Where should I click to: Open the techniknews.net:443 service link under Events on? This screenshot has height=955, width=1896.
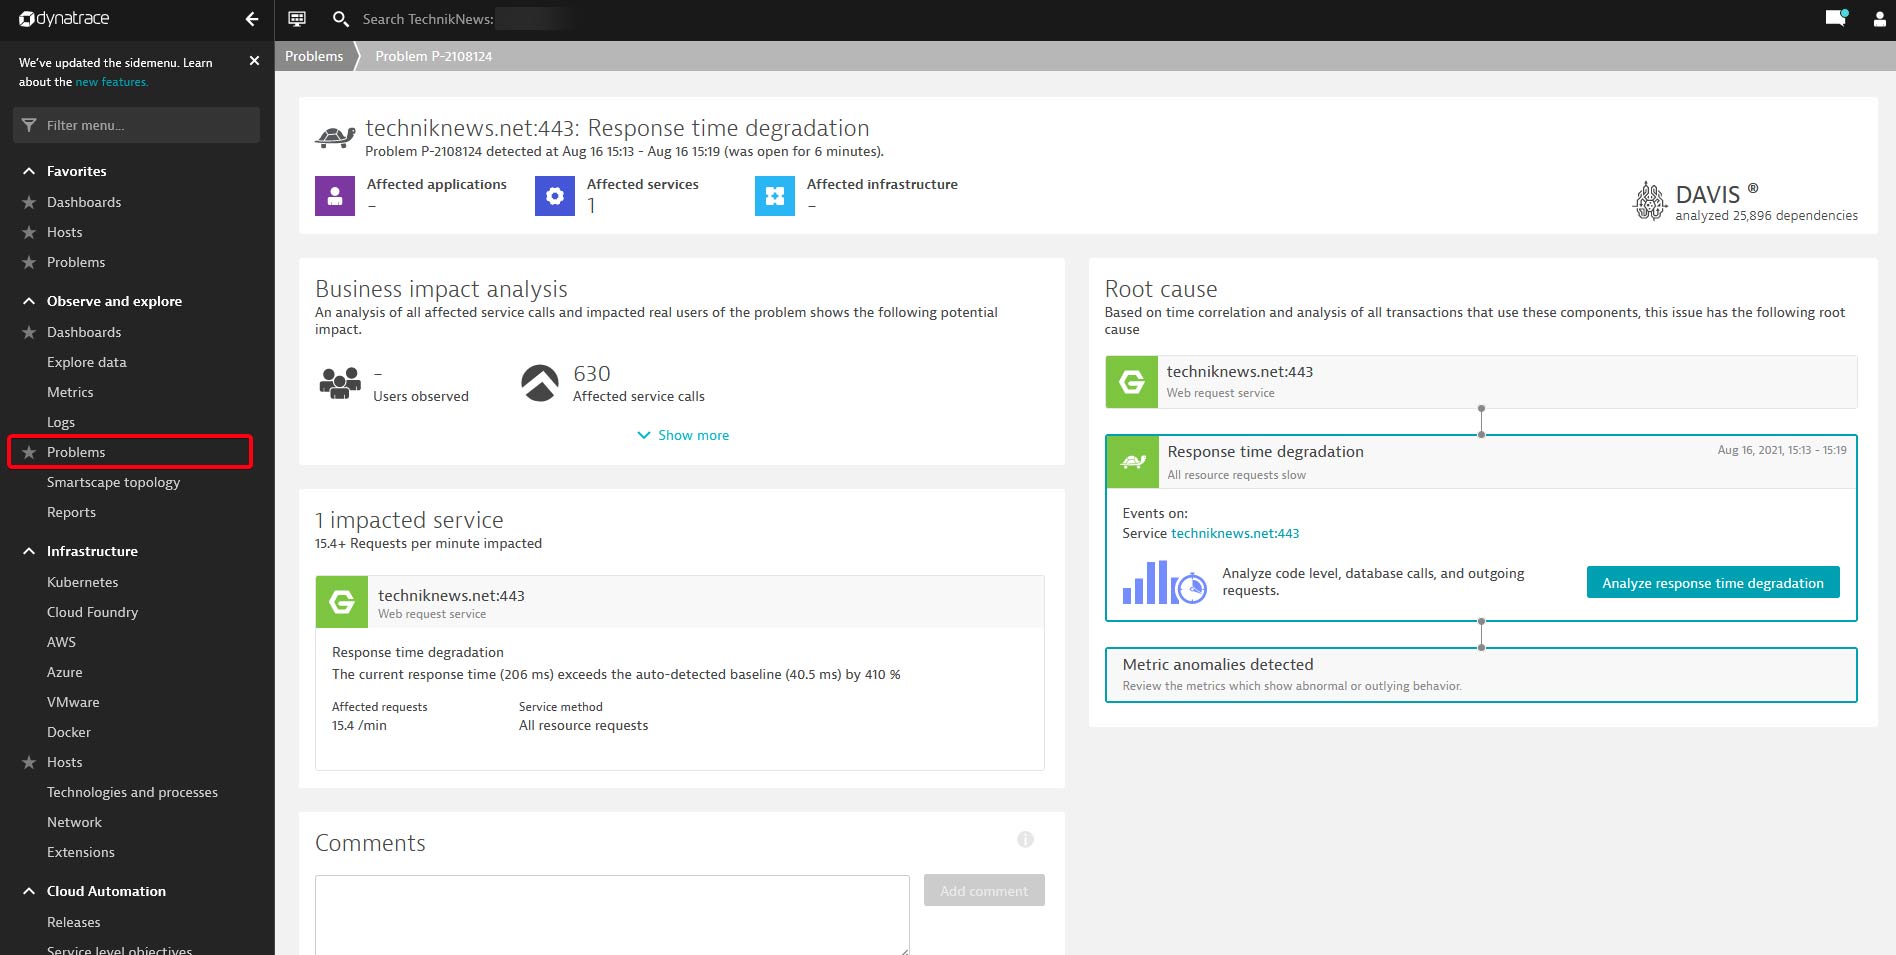tap(1235, 533)
